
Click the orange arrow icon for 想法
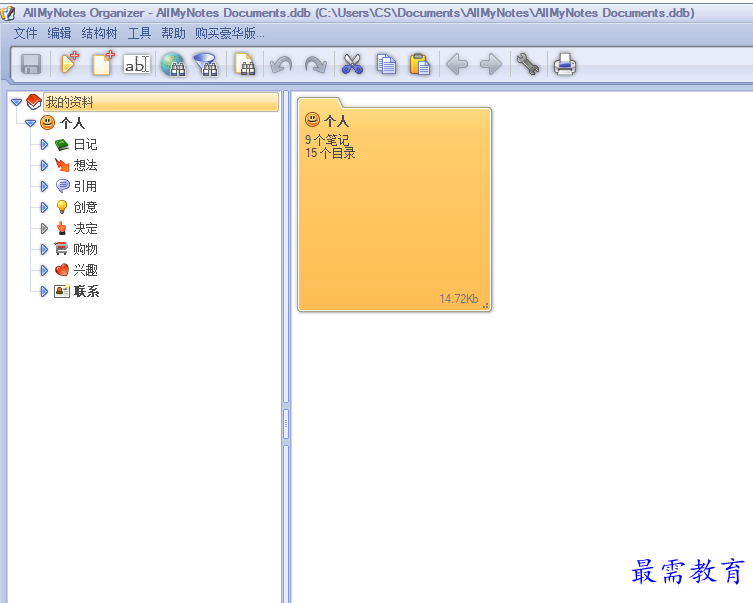61,165
